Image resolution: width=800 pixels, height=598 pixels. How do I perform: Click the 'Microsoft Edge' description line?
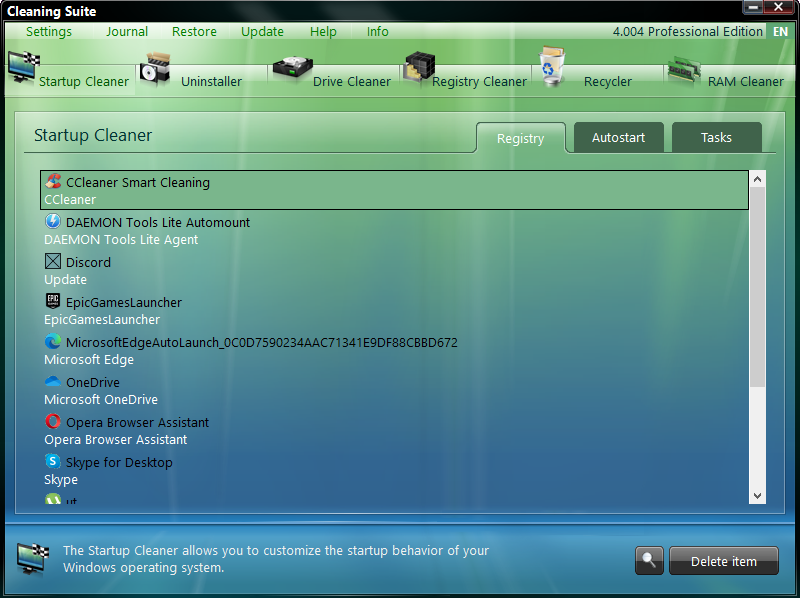89,360
